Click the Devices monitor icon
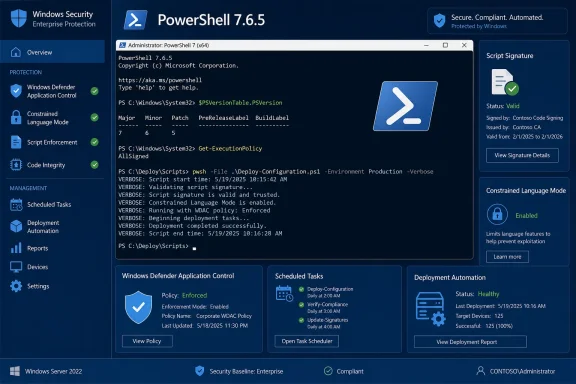 point(16,267)
